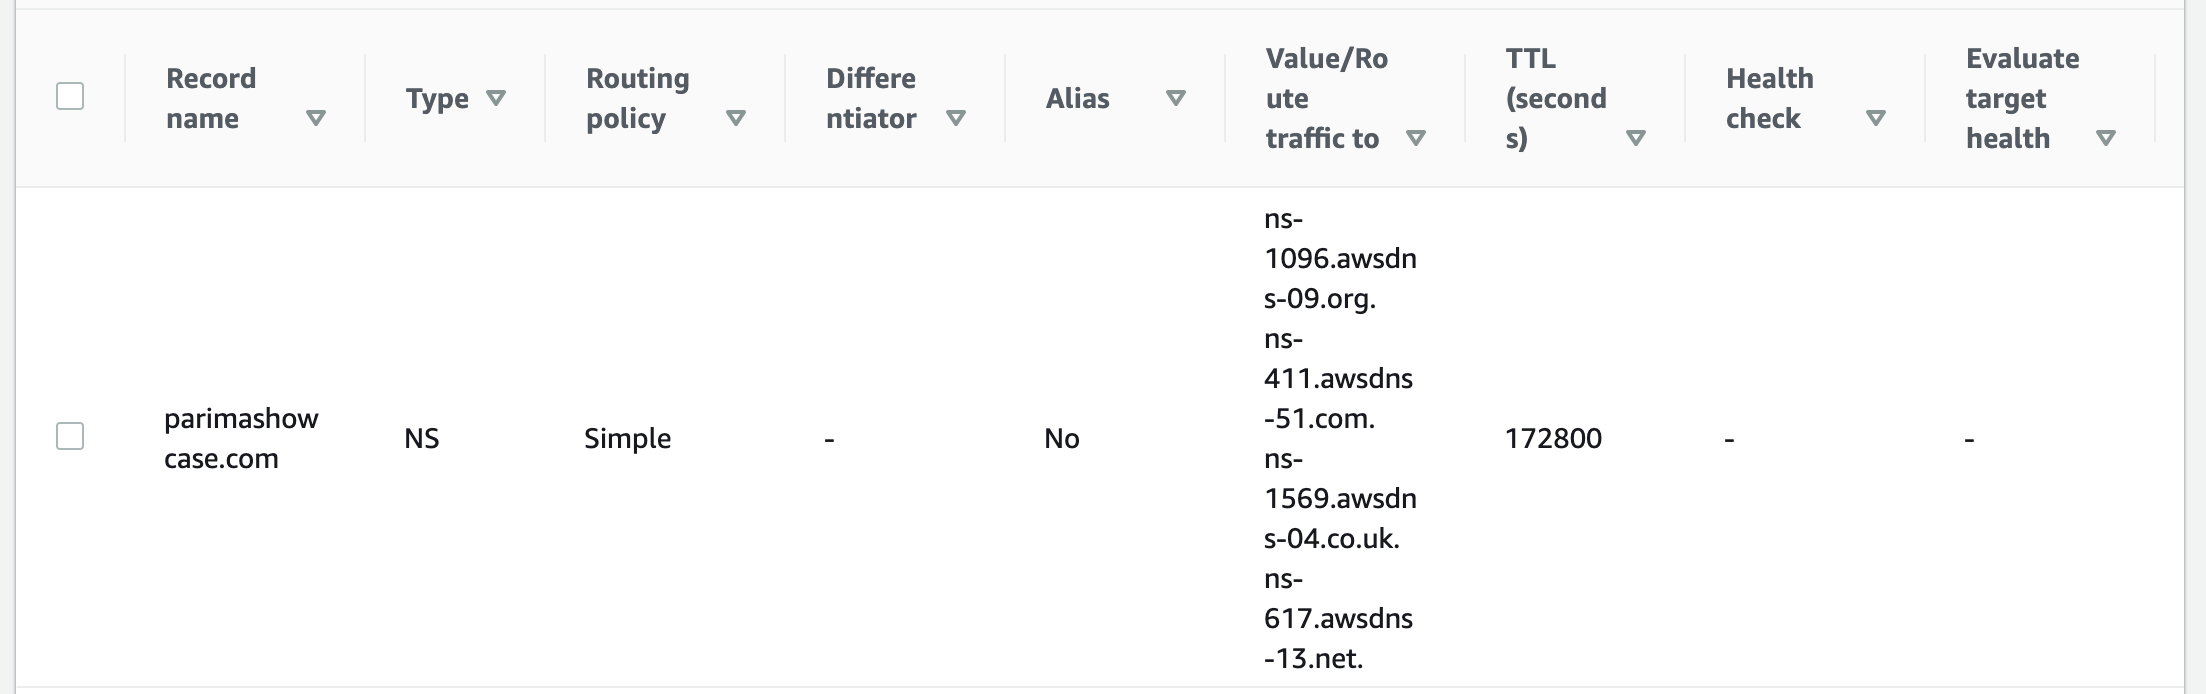
Task: Click the Evaluate target health sort arrow
Action: click(2106, 138)
